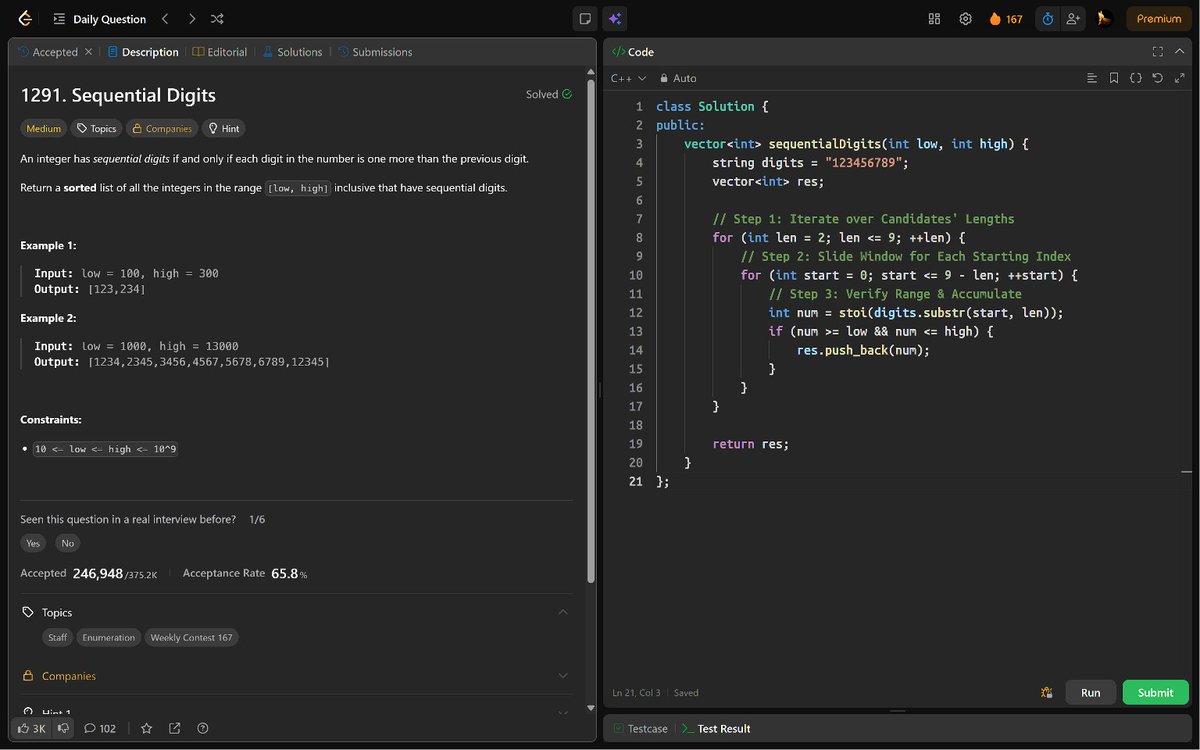Expand the Companies section chevron
The image size is (1200, 750).
pos(563,676)
